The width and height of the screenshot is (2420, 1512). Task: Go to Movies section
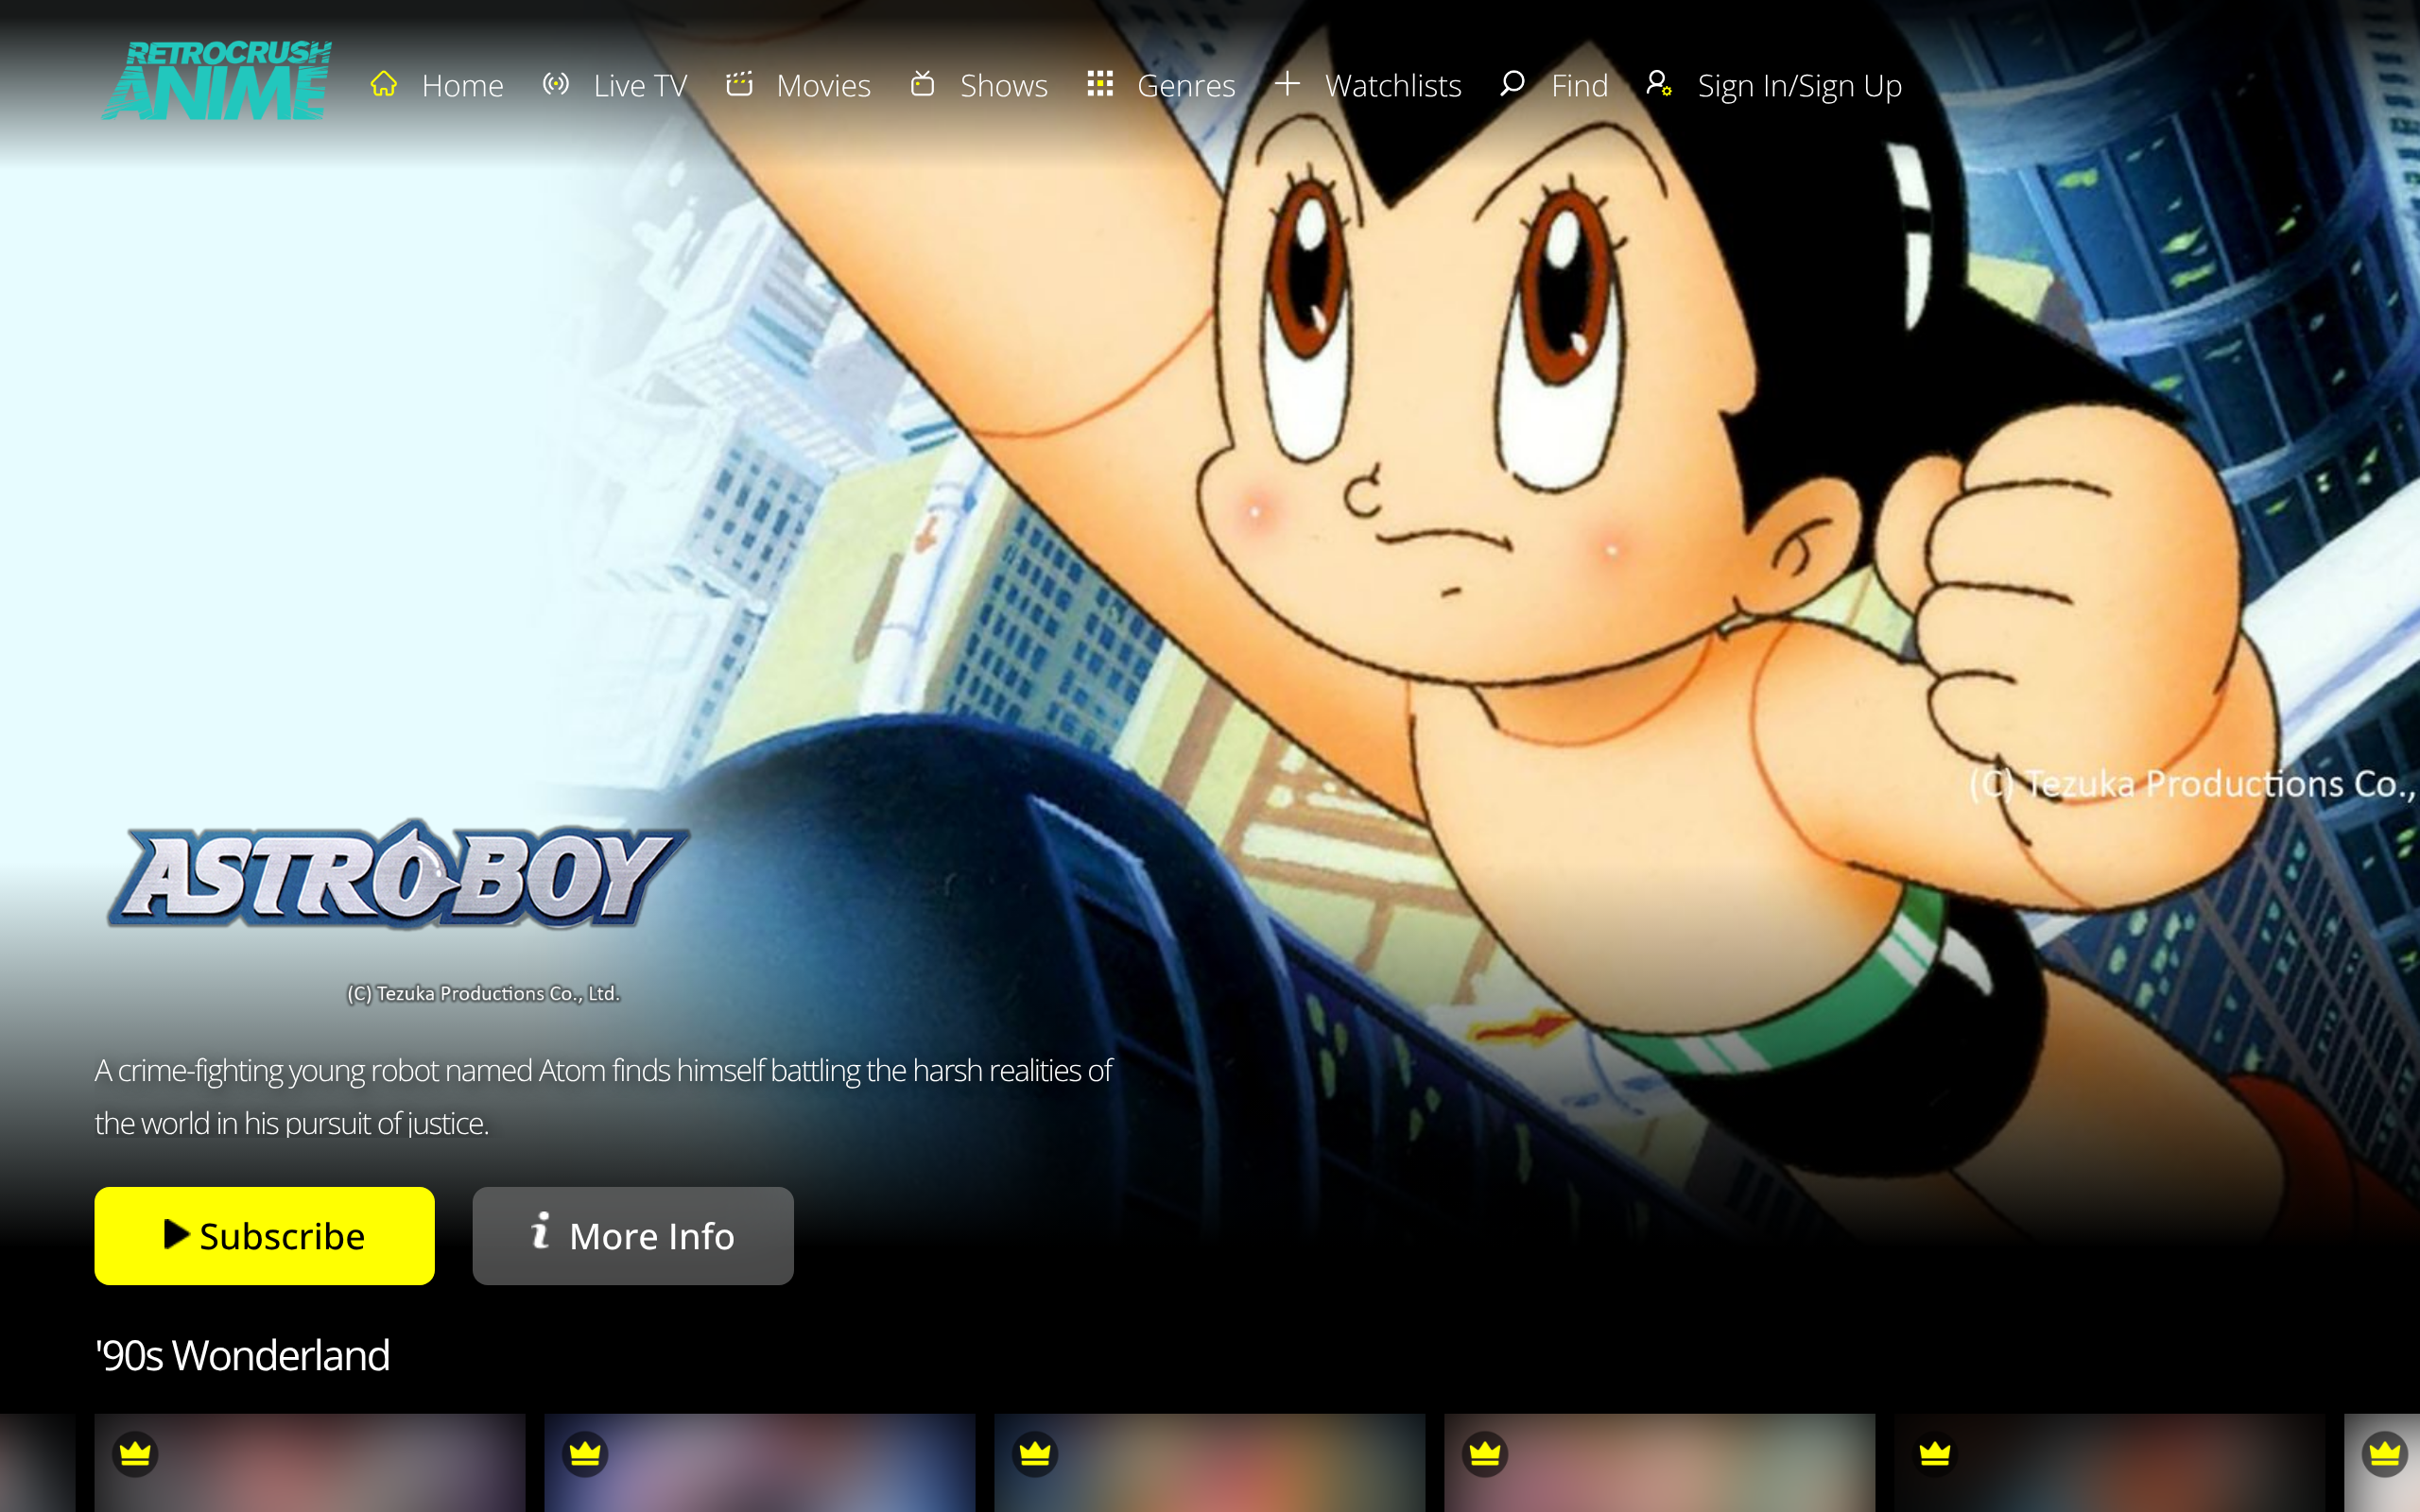(x=823, y=86)
